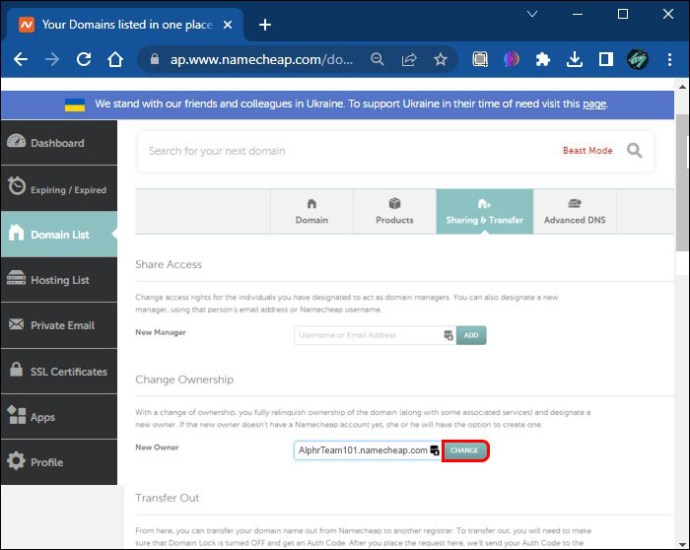Click the Namecheap favicon on the tab
Image resolution: width=690 pixels, height=550 pixels.
pyautogui.click(x=26, y=25)
